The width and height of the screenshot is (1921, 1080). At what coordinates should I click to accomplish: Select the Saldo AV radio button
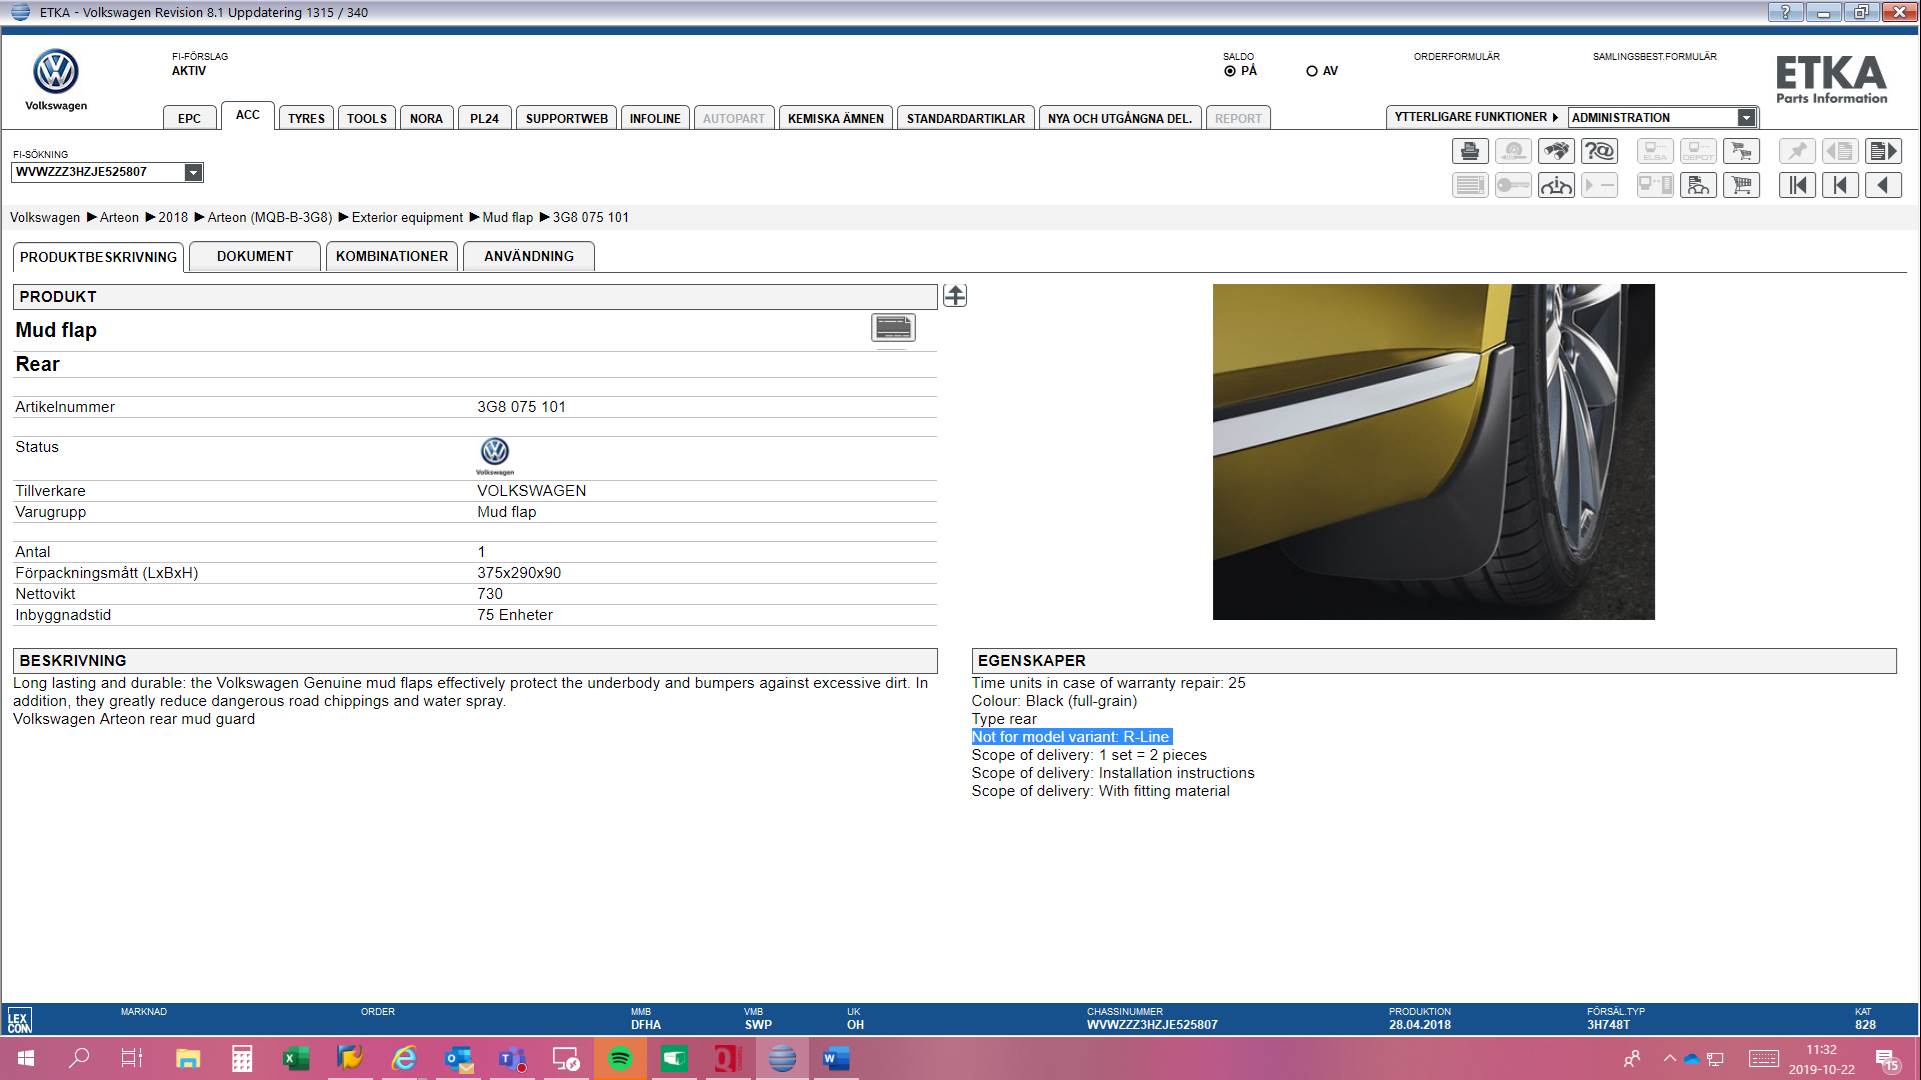[x=1312, y=71]
